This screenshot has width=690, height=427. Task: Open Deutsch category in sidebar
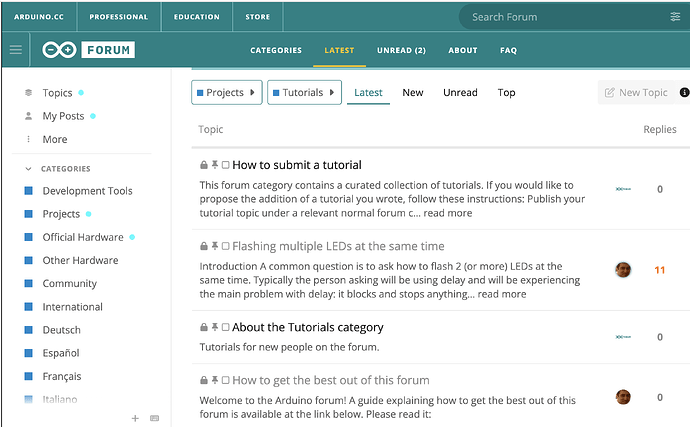pyautogui.click(x=61, y=330)
